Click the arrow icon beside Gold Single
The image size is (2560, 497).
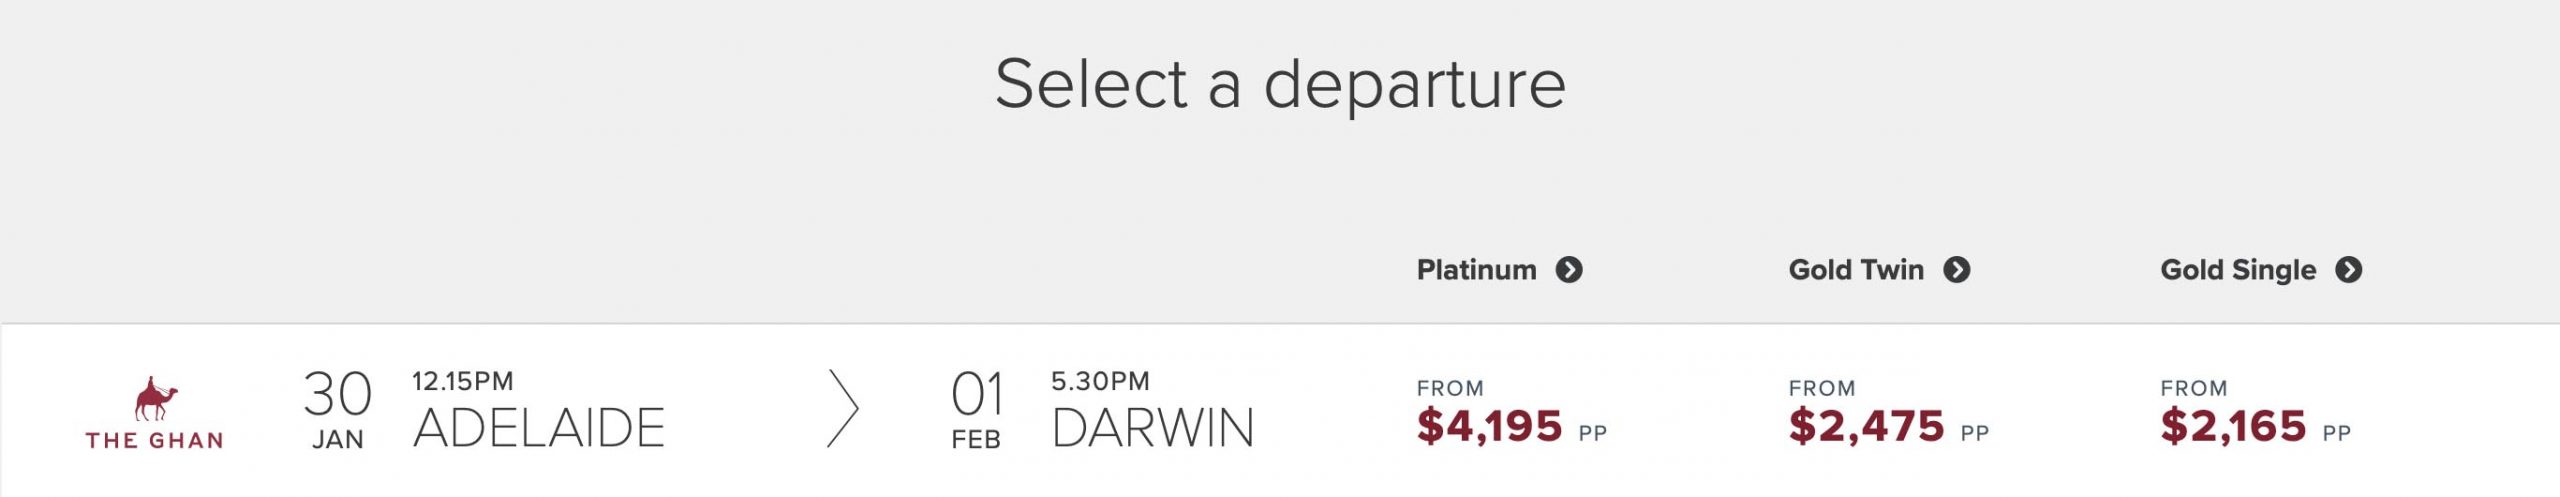coord(2348,270)
